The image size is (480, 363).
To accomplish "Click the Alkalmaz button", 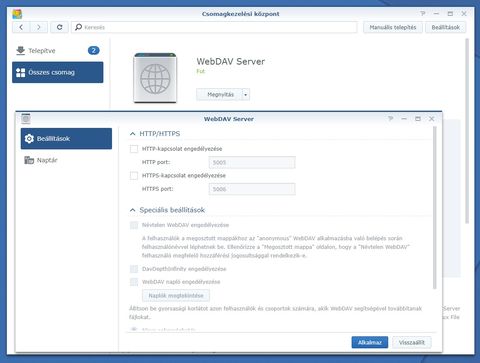I will [x=370, y=342].
